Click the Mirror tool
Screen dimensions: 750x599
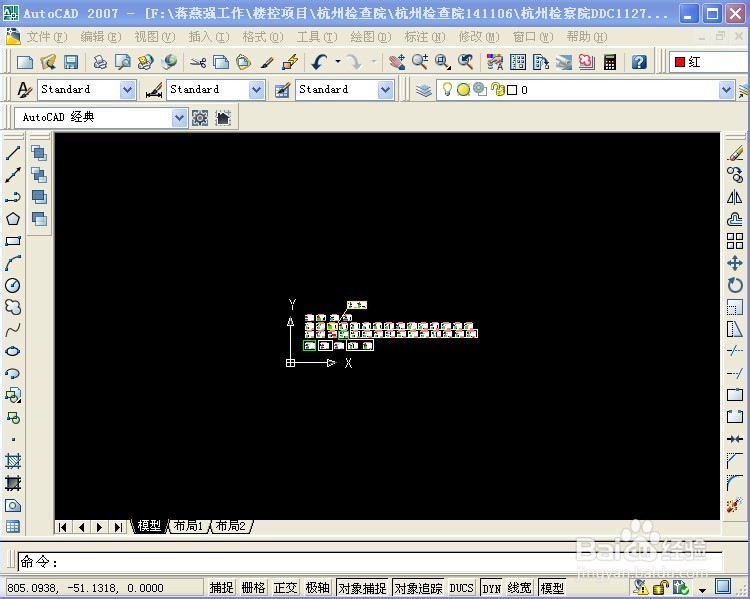[735, 197]
